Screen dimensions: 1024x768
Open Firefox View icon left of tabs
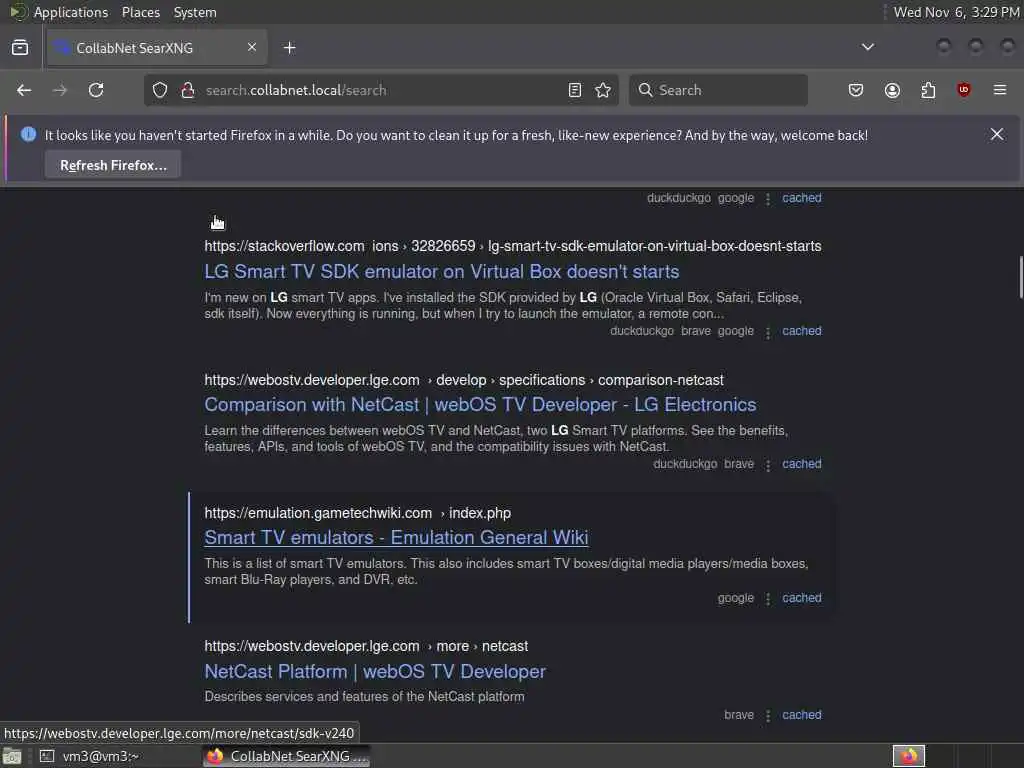coord(20,48)
